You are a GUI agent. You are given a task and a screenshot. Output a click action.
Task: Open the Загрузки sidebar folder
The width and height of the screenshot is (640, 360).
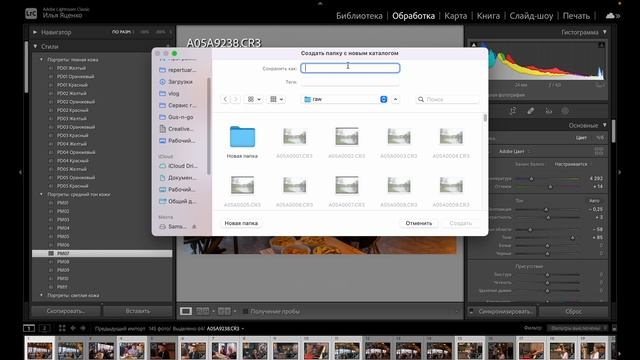tap(176, 82)
